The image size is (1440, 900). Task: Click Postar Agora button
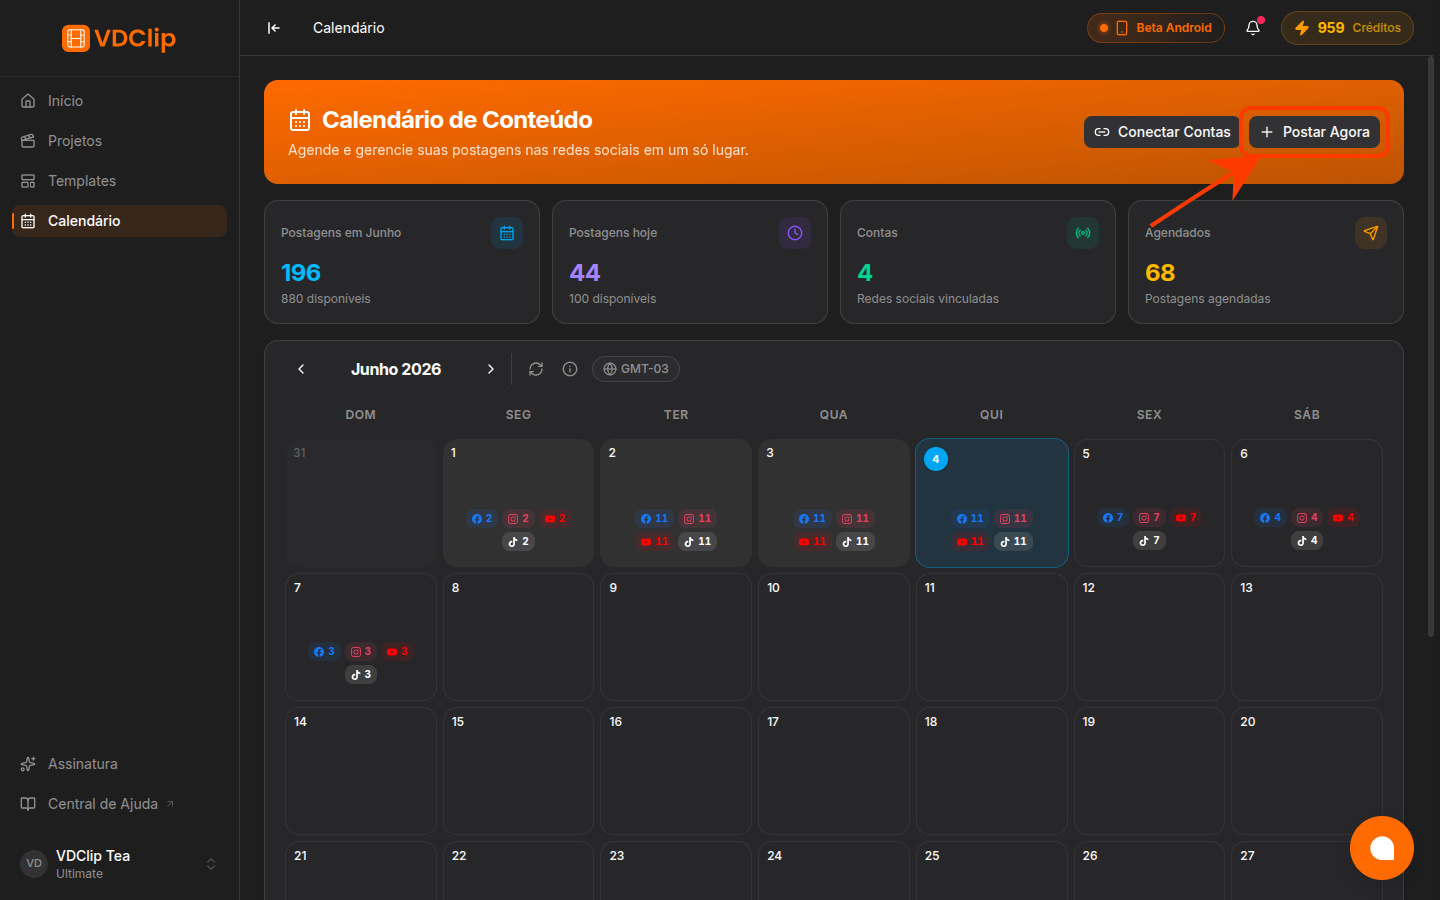click(1315, 132)
